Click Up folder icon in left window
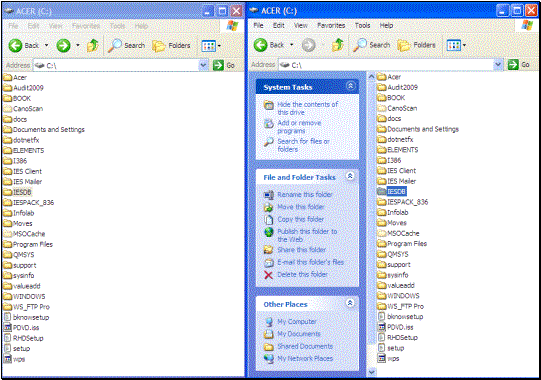The width and height of the screenshot is (541, 380). point(92,45)
